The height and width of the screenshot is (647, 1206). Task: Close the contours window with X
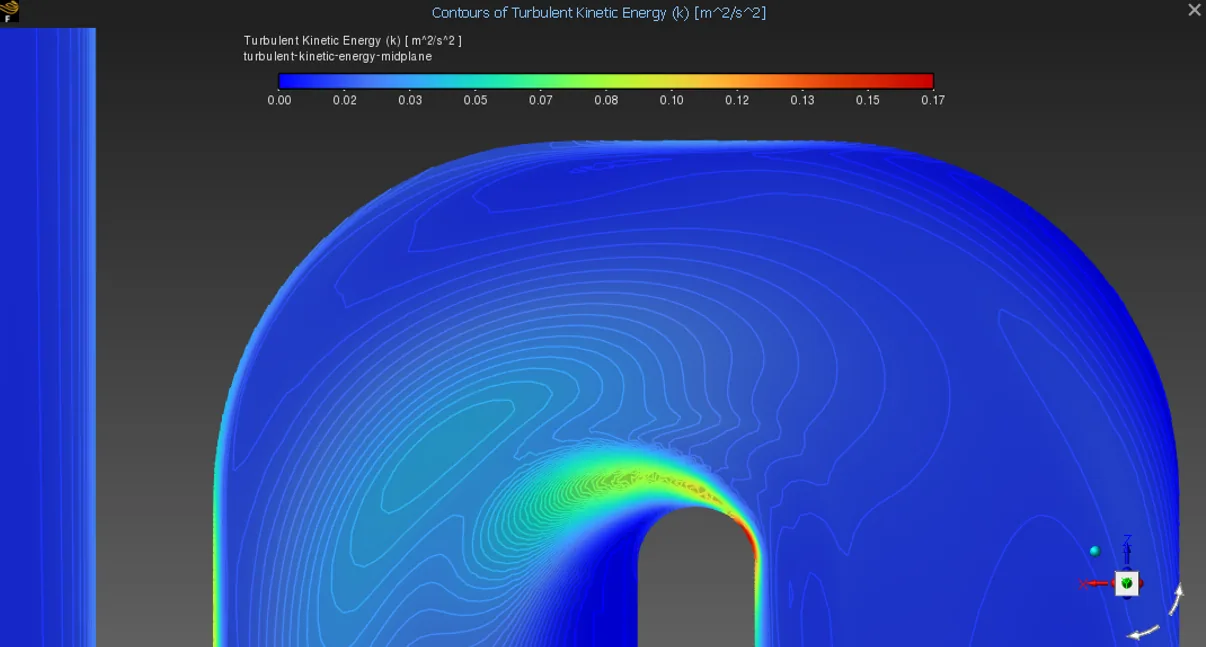(x=1194, y=11)
